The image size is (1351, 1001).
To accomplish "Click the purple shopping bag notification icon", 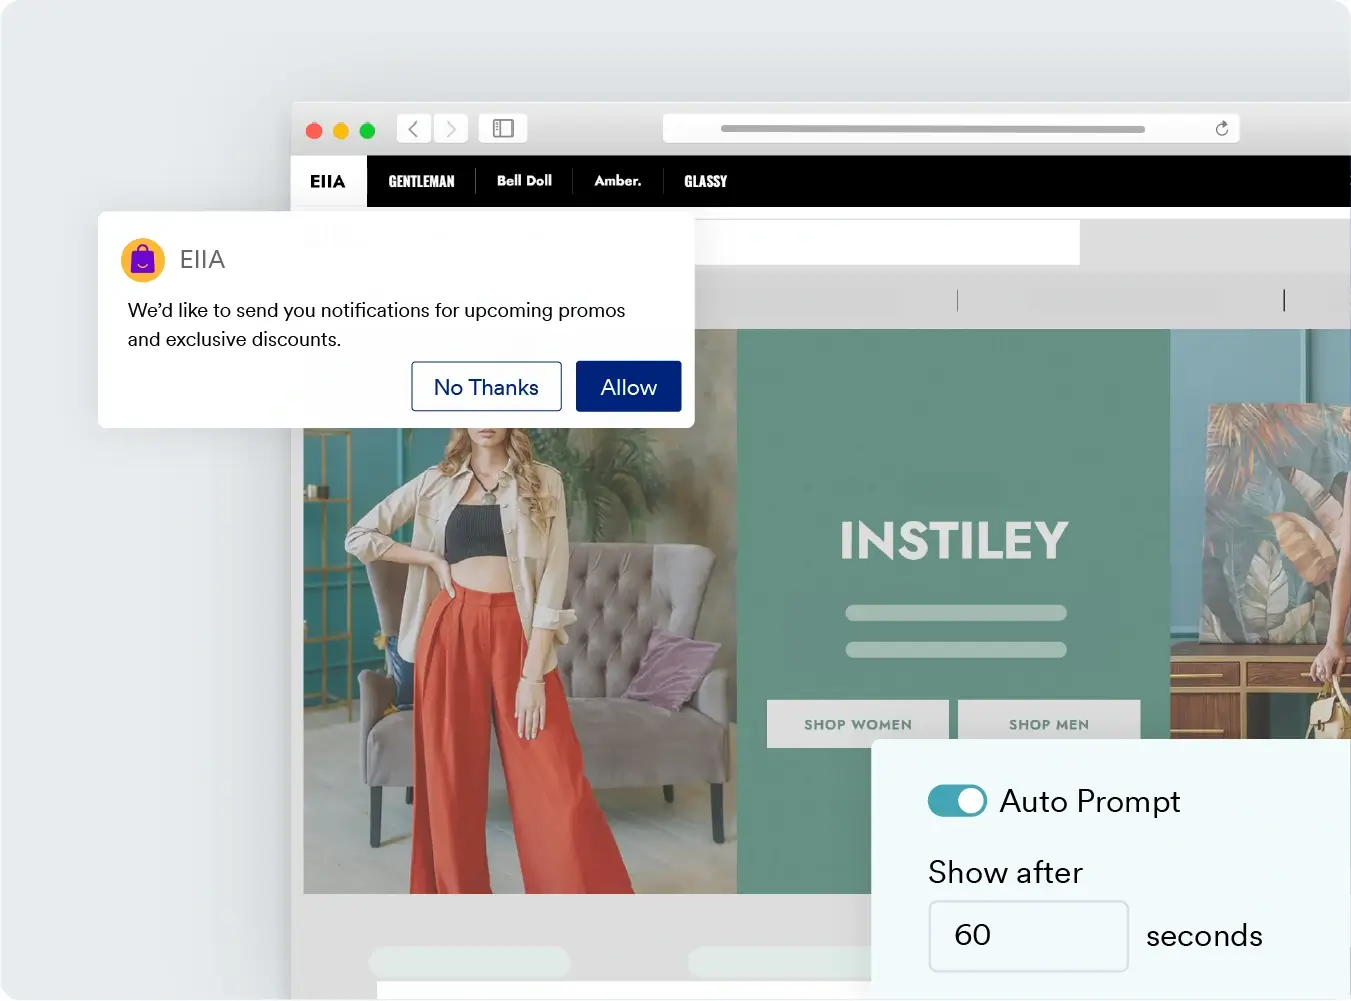I will [x=143, y=260].
